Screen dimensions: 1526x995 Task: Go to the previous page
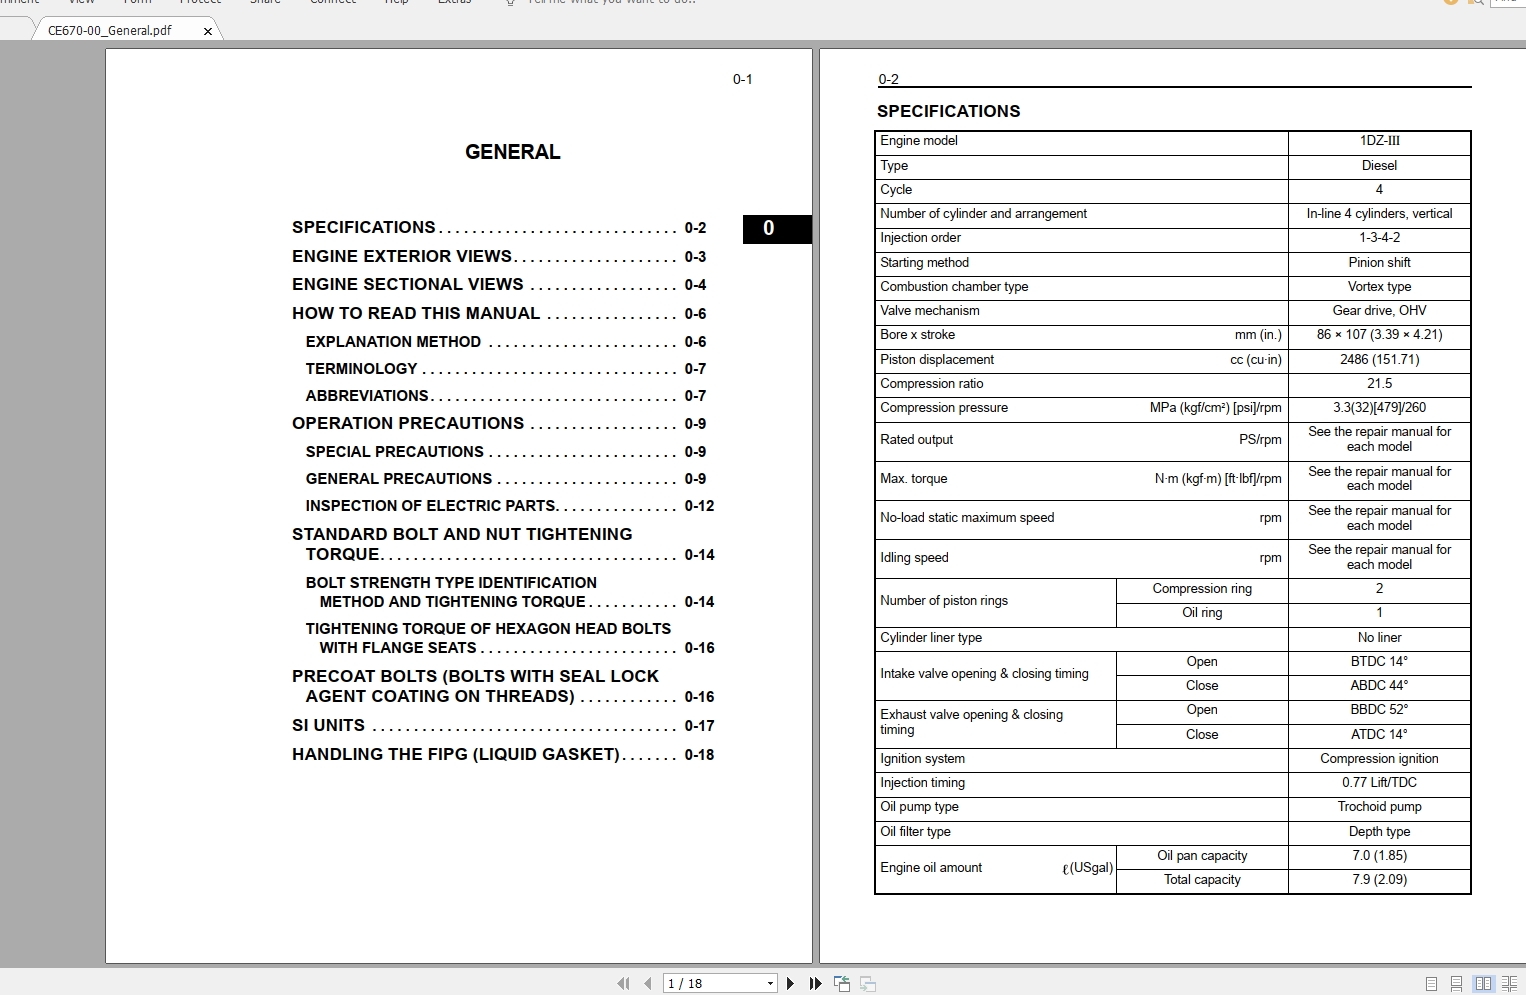click(x=648, y=983)
